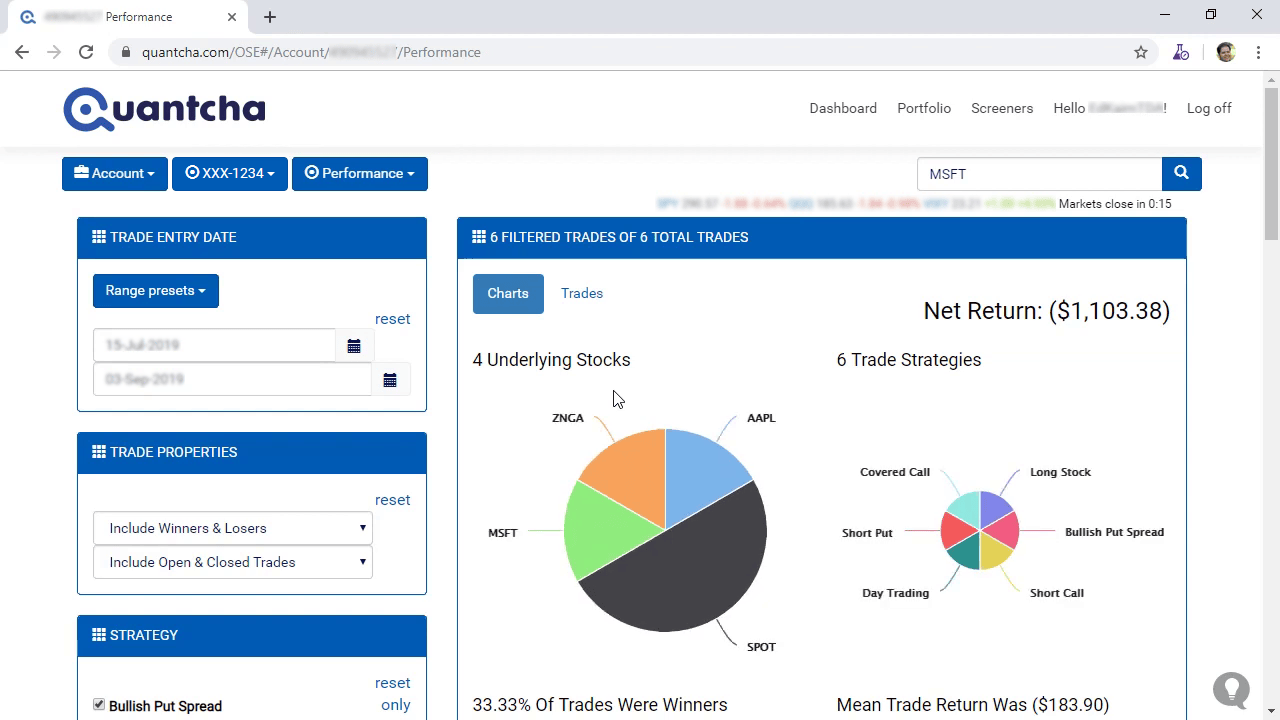Viewport: 1280px width, 720px height.
Task: Open the Account dropdown
Action: coord(115,173)
